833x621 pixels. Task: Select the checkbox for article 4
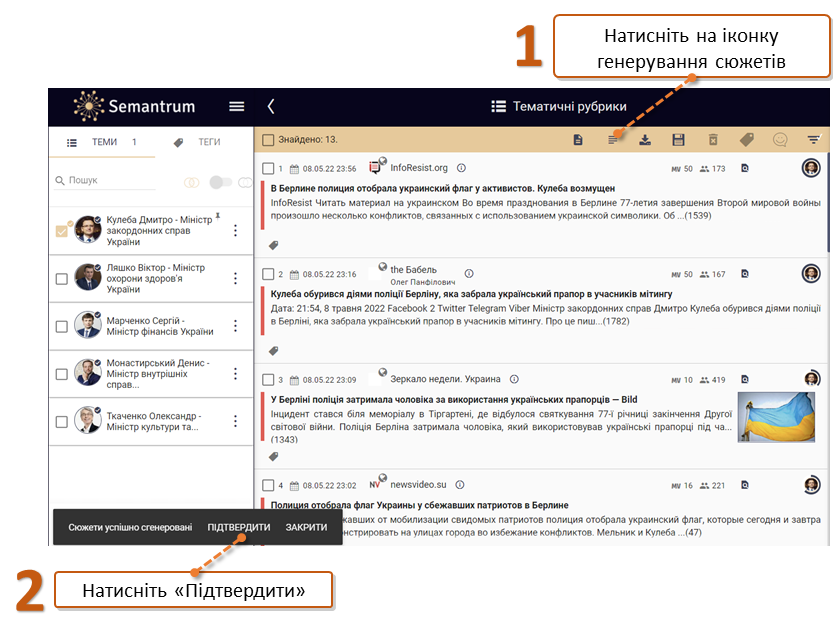[268, 485]
